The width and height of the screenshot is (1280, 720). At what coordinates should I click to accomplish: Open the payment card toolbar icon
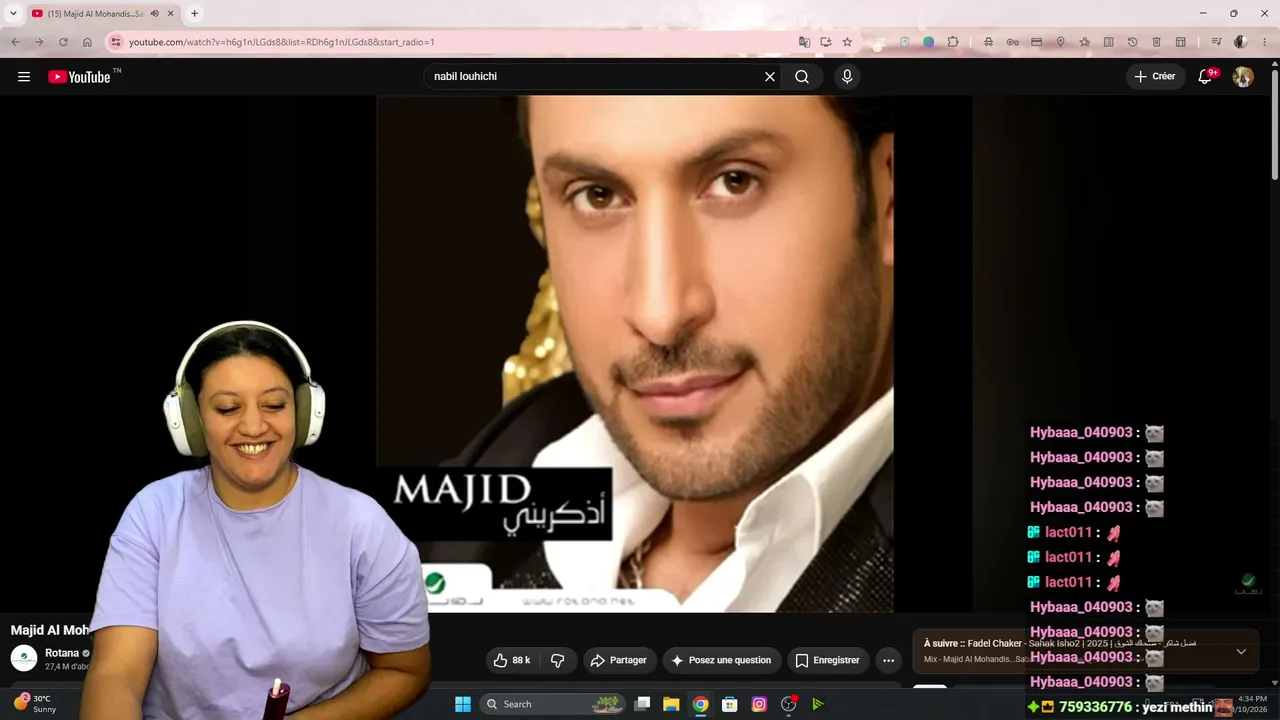[1036, 42]
